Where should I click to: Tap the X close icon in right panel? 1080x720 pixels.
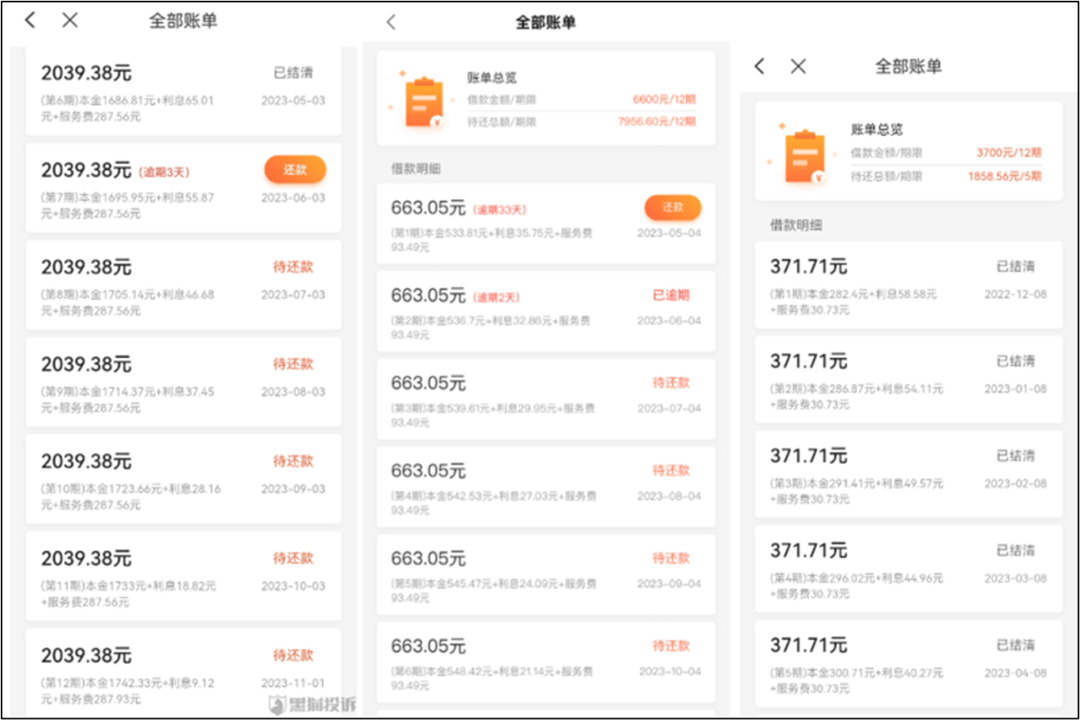pos(798,66)
